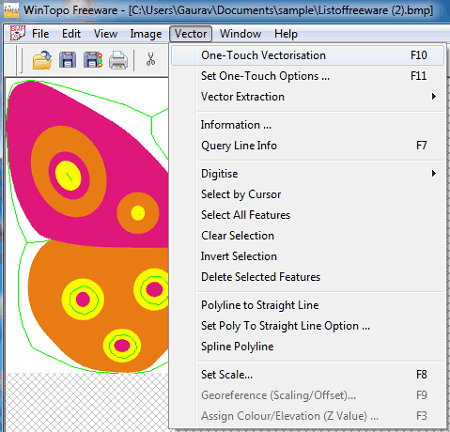Viewport: 450px width, 432px height.
Task: Click the Open file folder icon
Action: pyautogui.click(x=42, y=60)
